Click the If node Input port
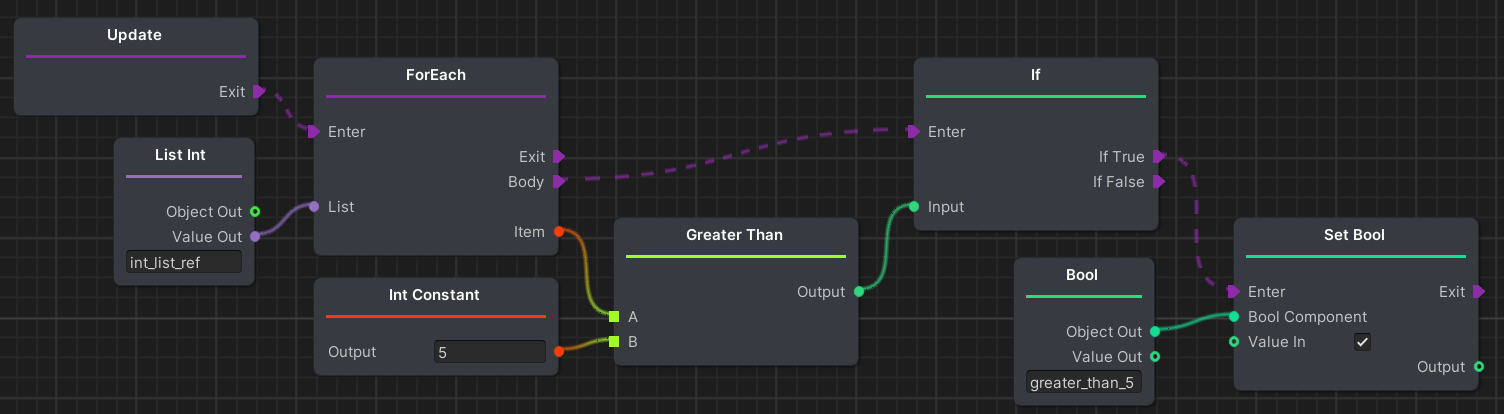This screenshot has height=414, width=1504. click(914, 206)
